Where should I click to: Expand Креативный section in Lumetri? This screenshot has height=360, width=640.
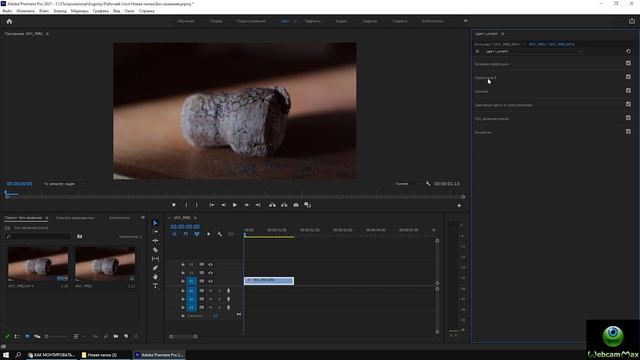point(485,78)
